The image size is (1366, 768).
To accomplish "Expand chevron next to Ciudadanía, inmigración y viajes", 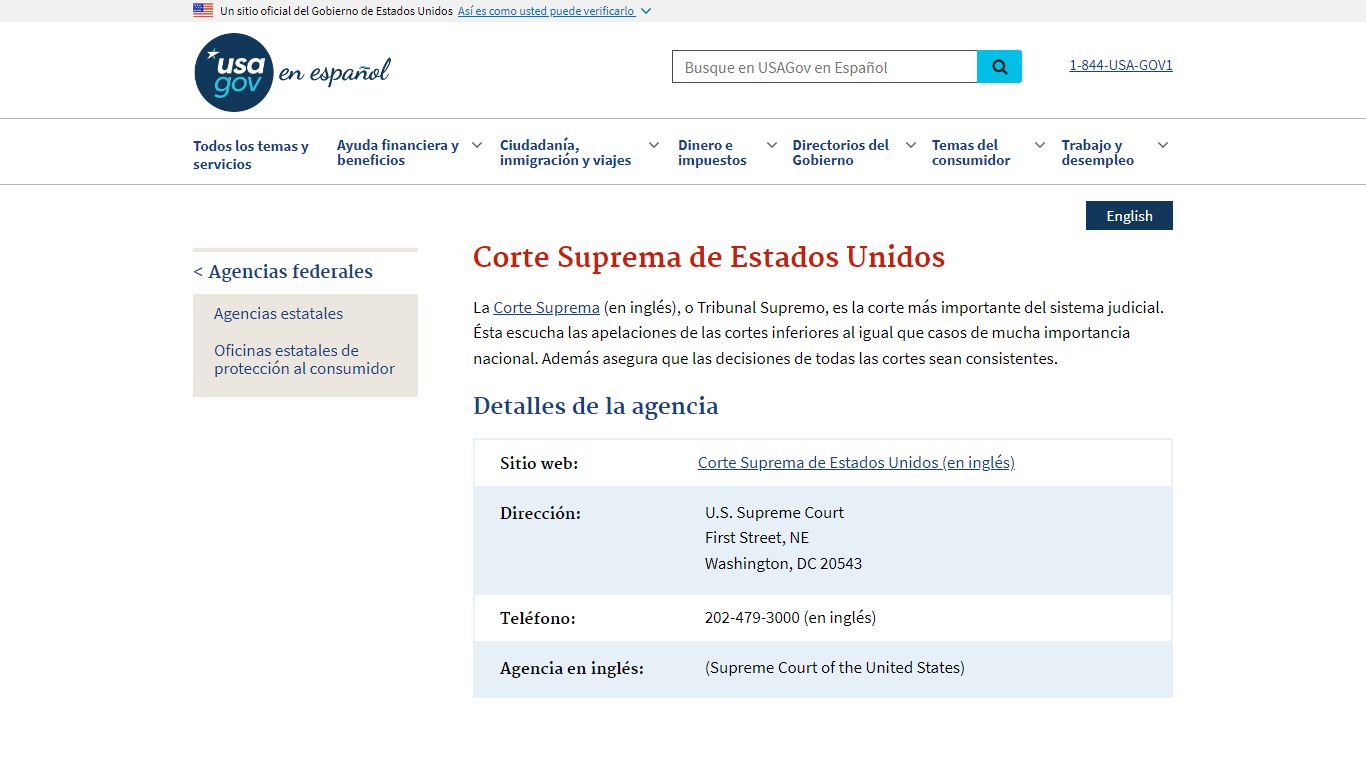I will click(654, 145).
